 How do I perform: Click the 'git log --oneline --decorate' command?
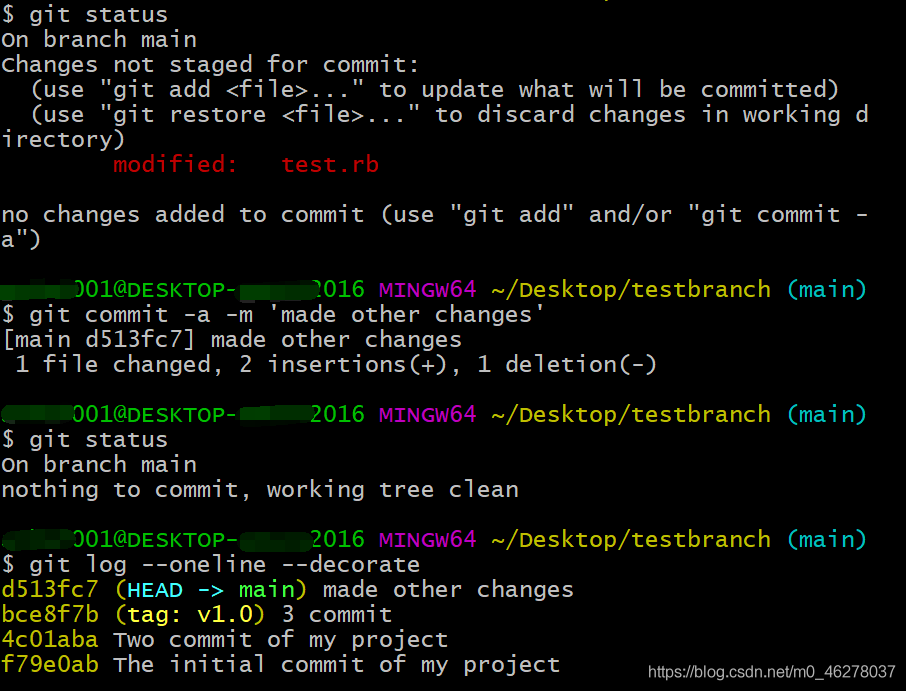click(x=225, y=564)
